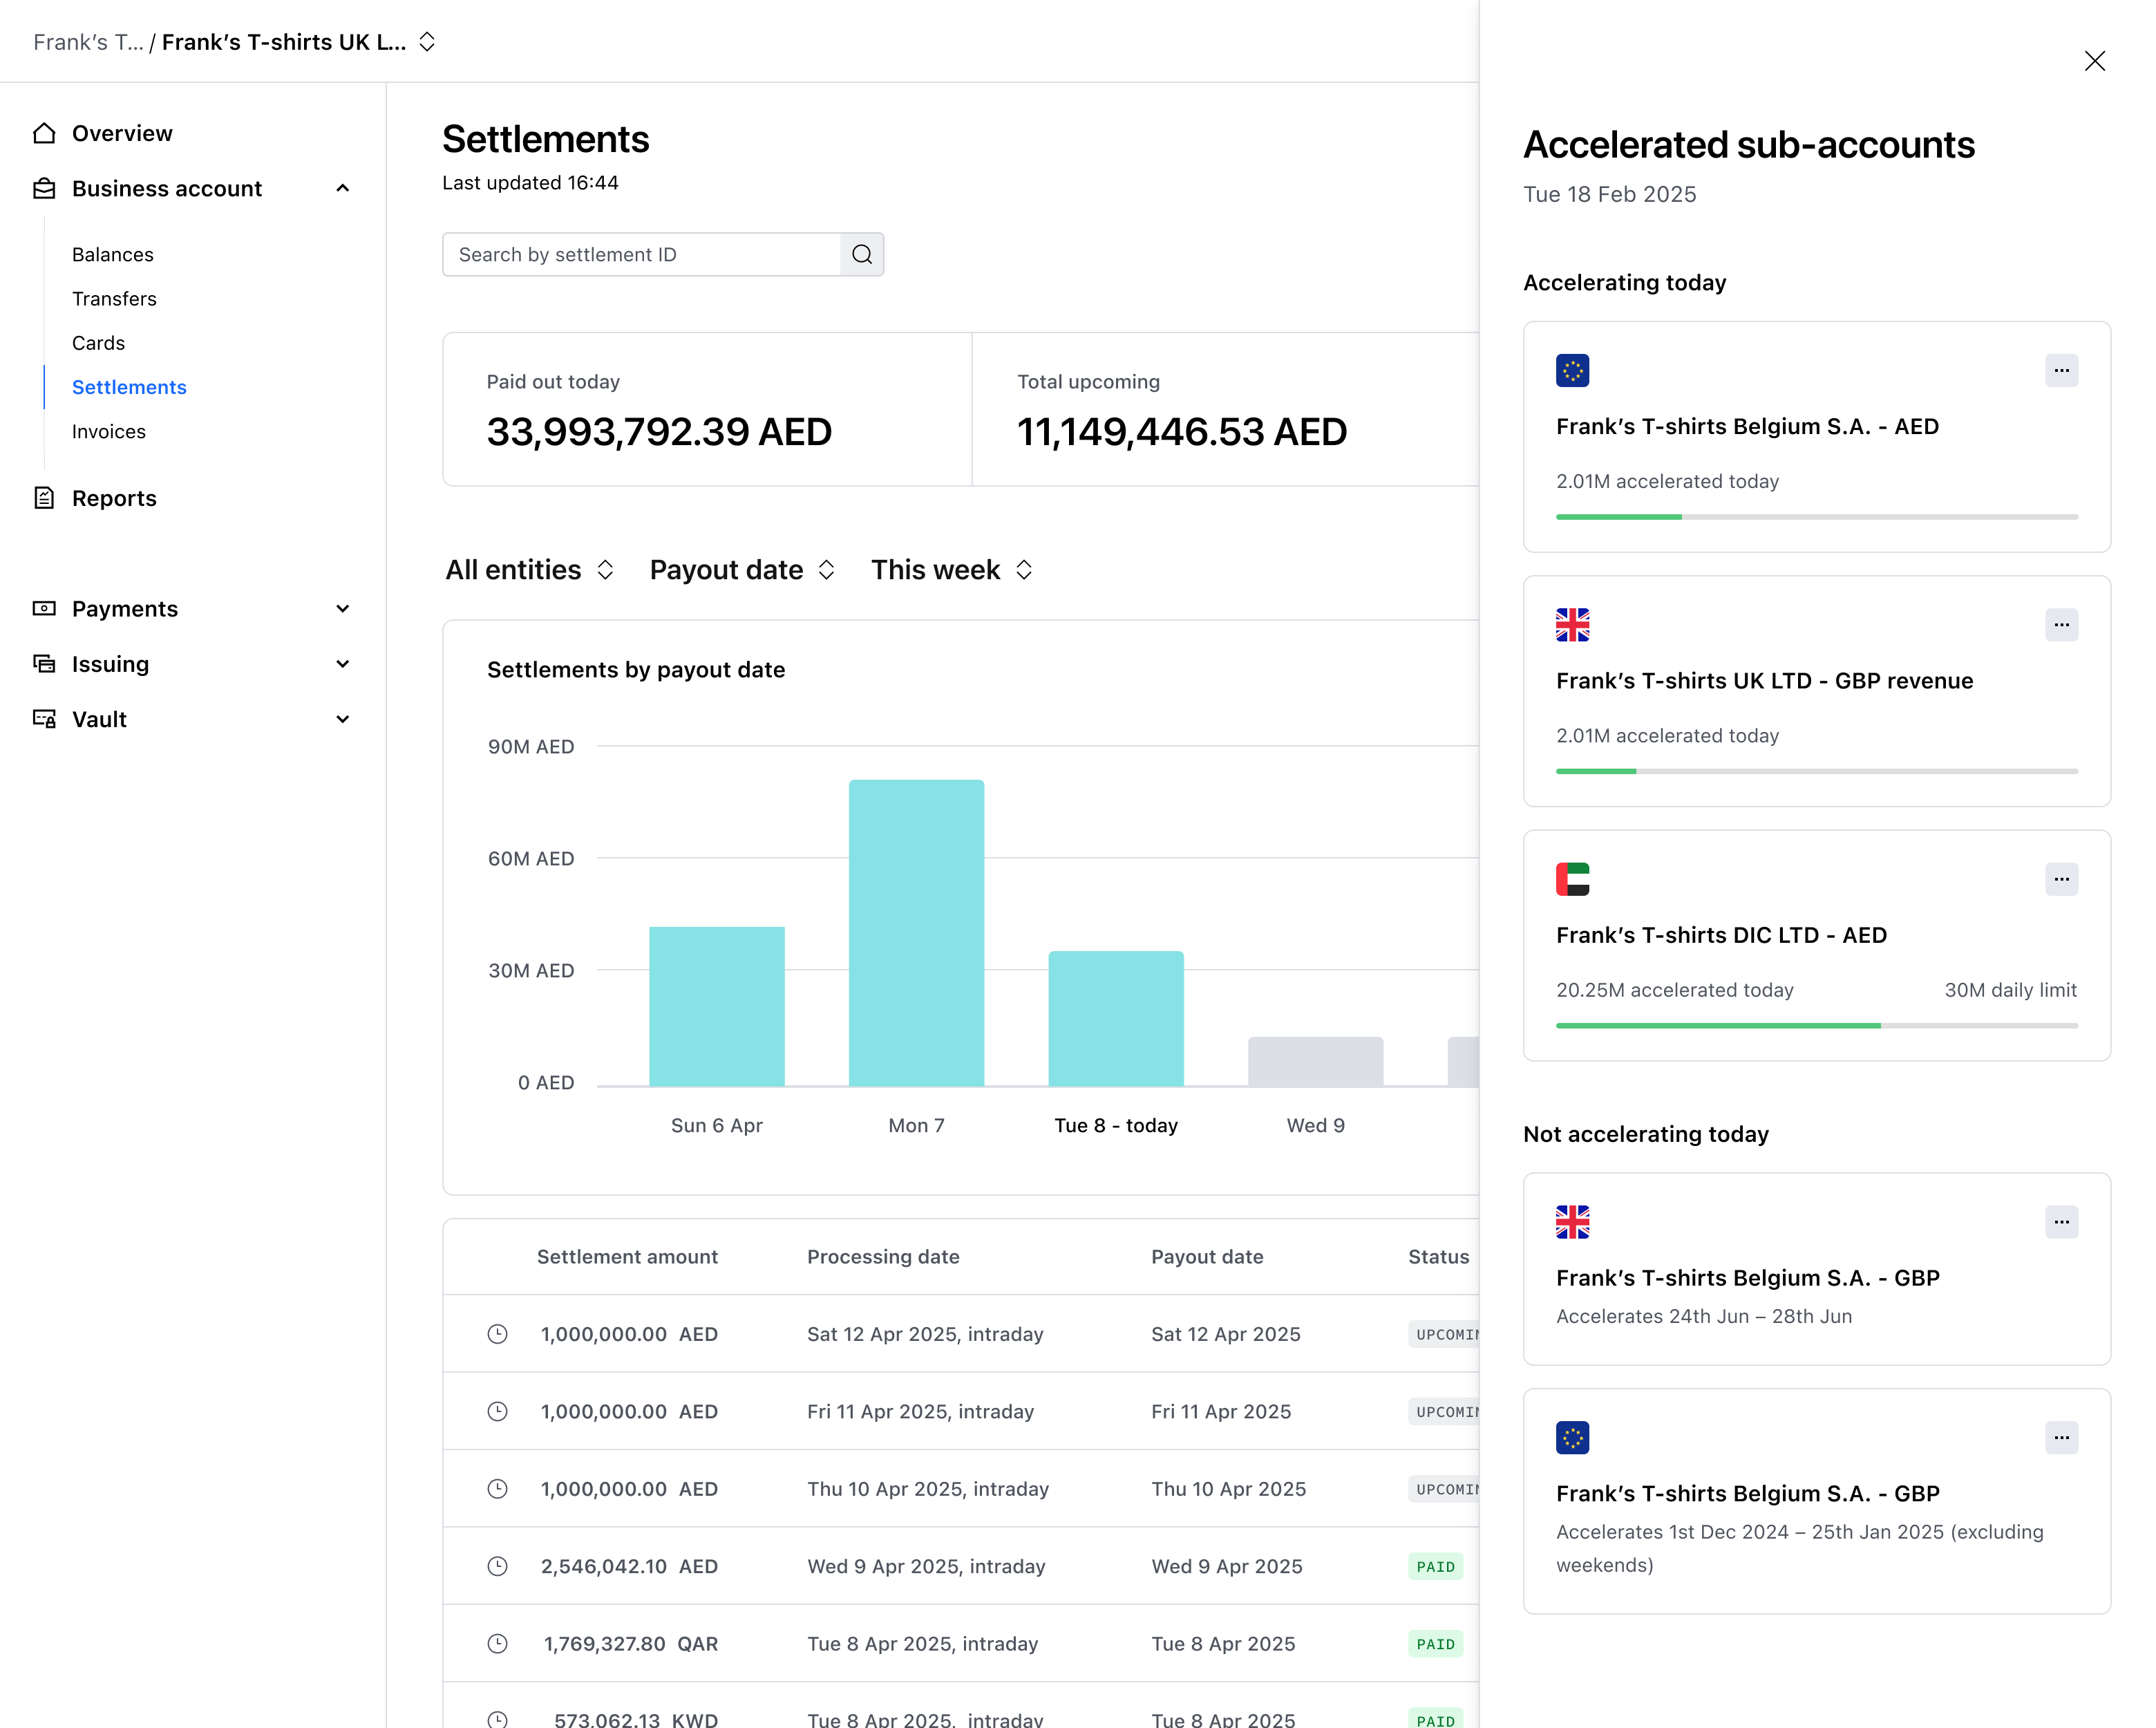Click clock icon for 2,546,042.10 AED row

[497, 1566]
